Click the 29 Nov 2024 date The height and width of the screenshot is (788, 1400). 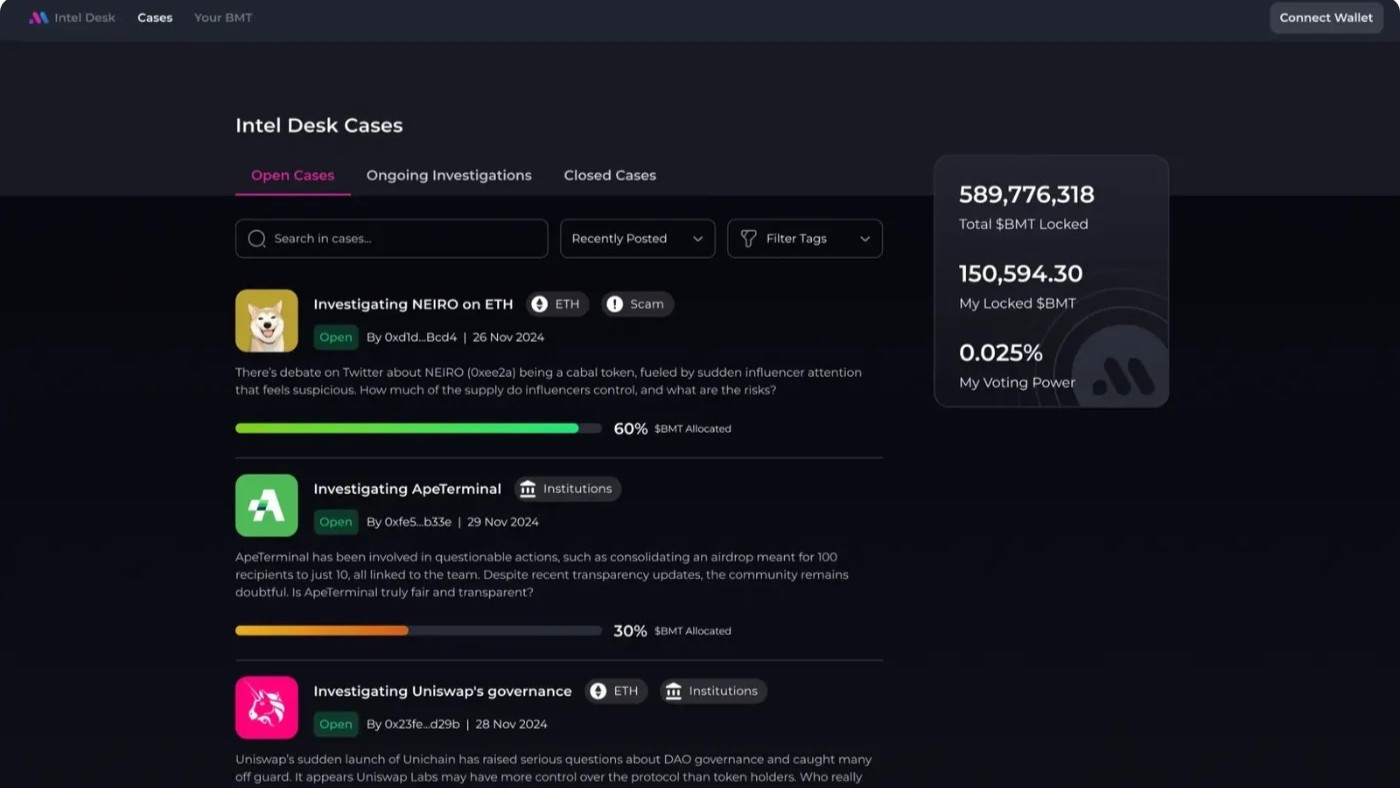click(x=503, y=522)
